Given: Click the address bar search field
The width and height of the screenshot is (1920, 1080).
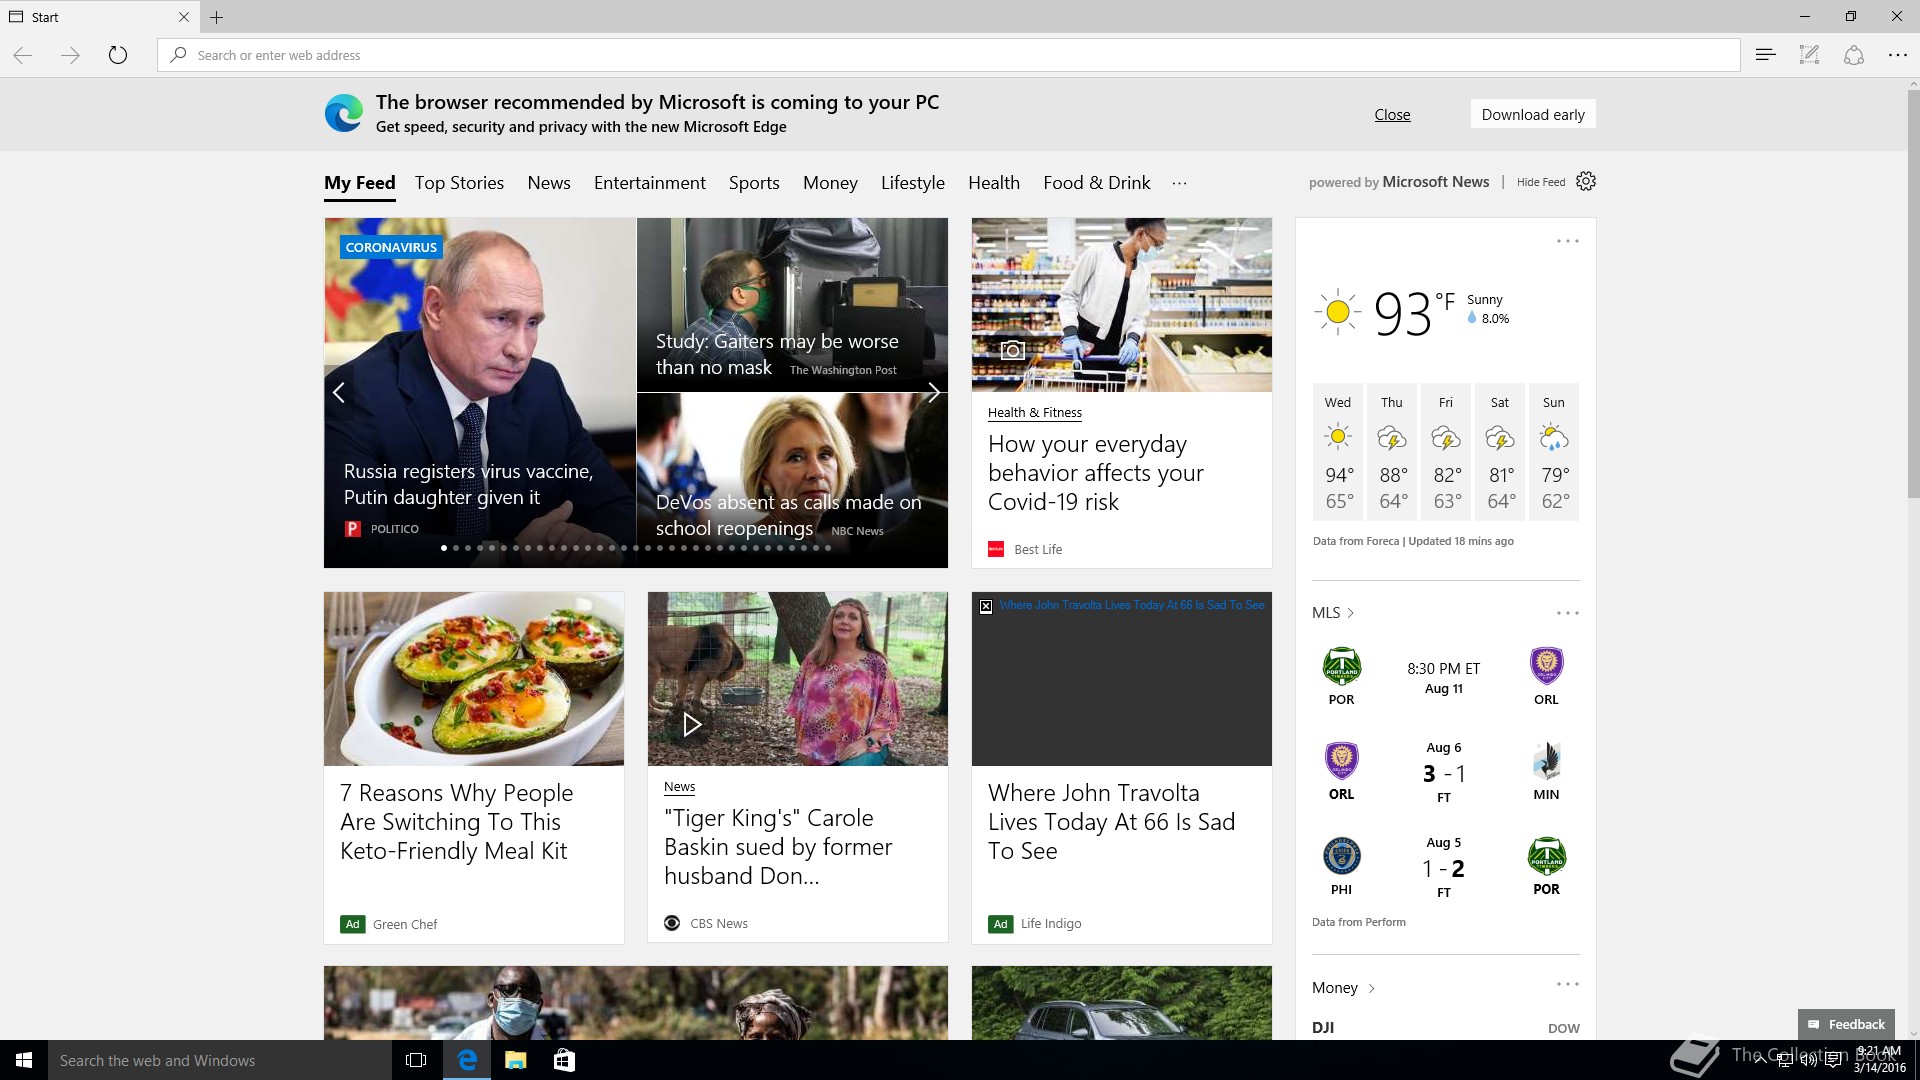Looking at the screenshot, I should tap(948, 55).
